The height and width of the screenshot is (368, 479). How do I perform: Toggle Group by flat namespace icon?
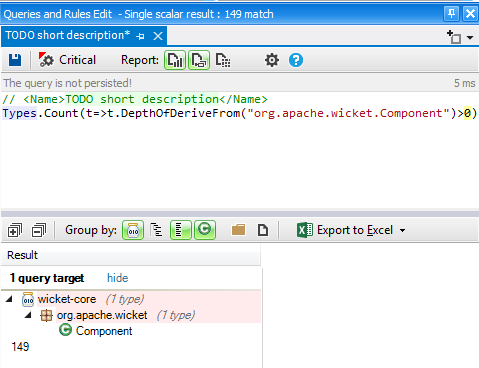click(x=181, y=230)
